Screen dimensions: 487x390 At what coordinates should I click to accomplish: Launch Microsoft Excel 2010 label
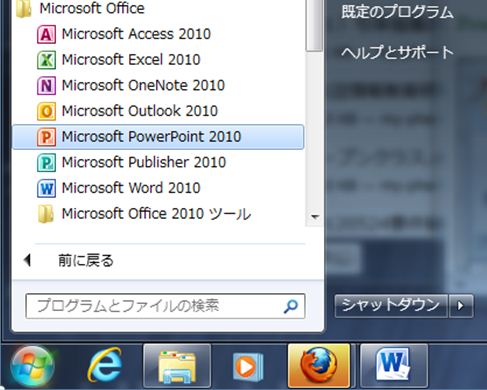pyautogui.click(x=131, y=60)
